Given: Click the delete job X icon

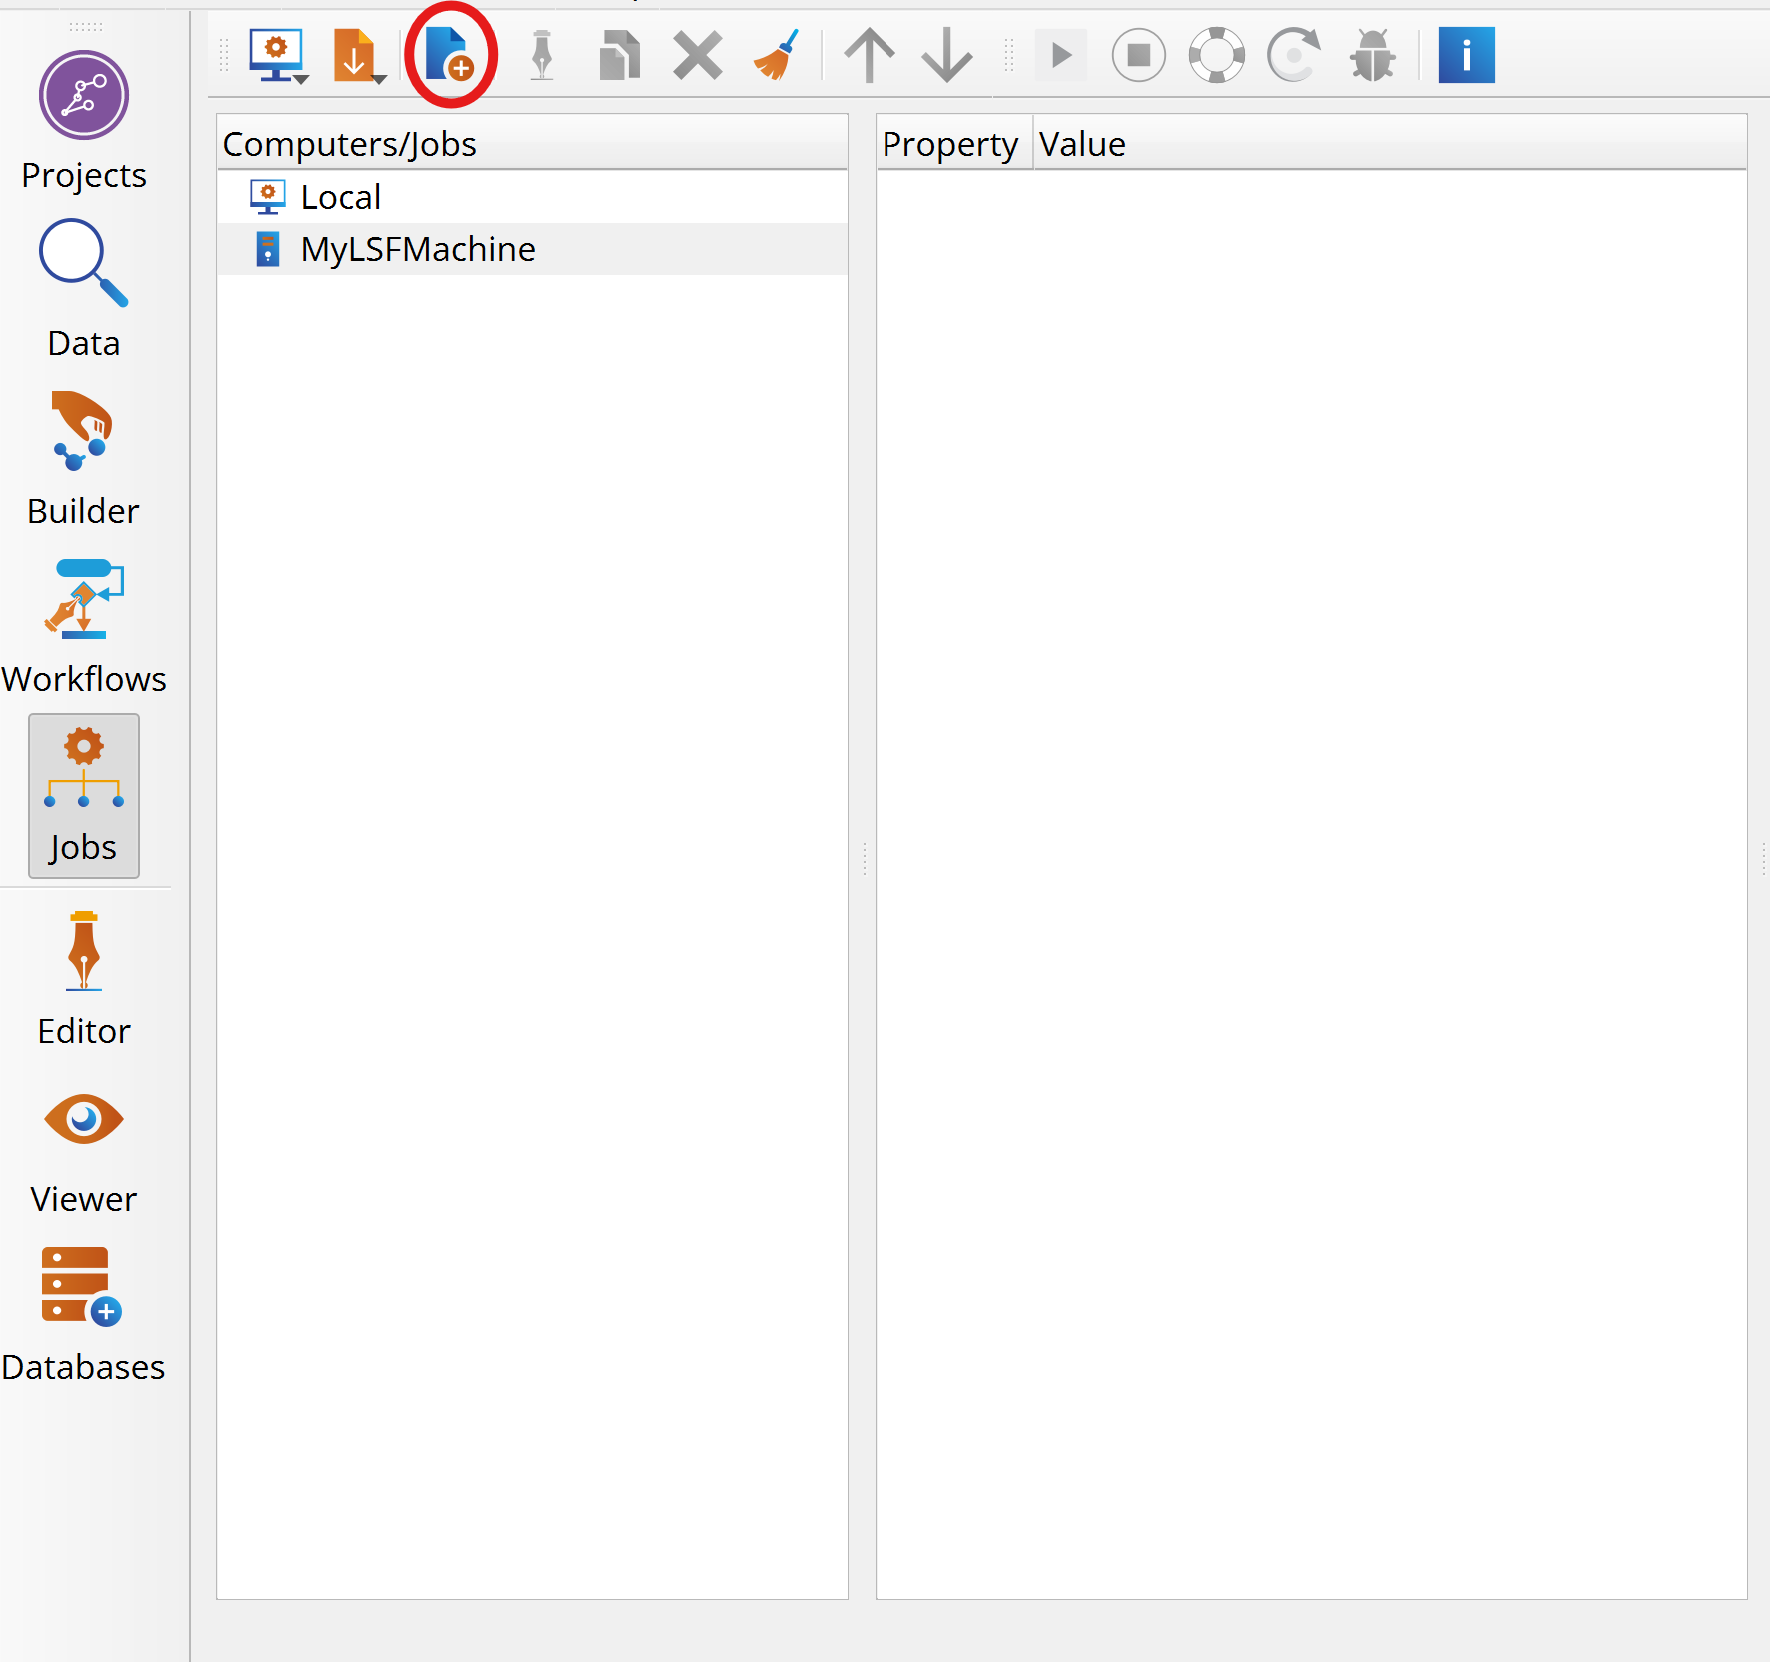Looking at the screenshot, I should (x=698, y=55).
